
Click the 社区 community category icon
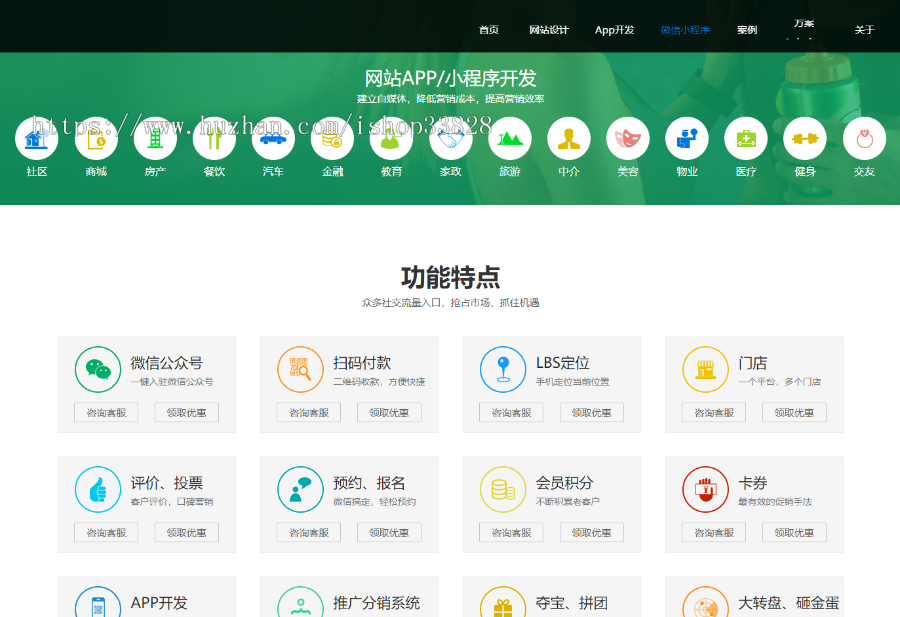[x=36, y=139]
